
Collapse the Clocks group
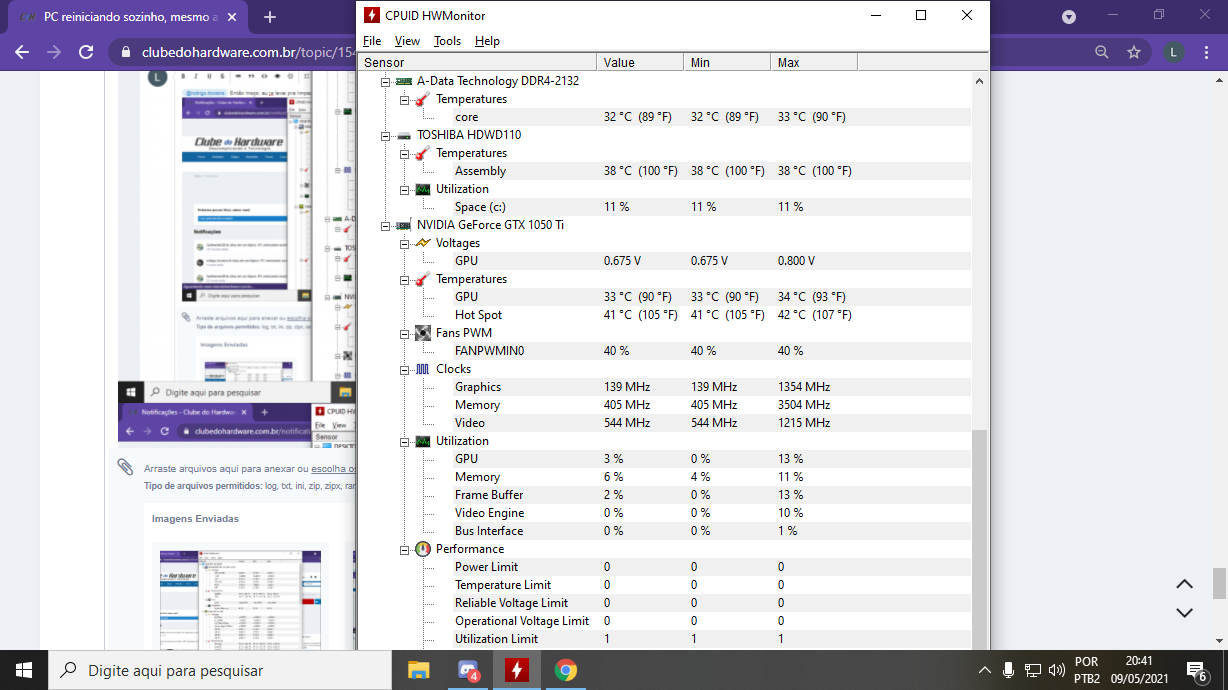405,369
